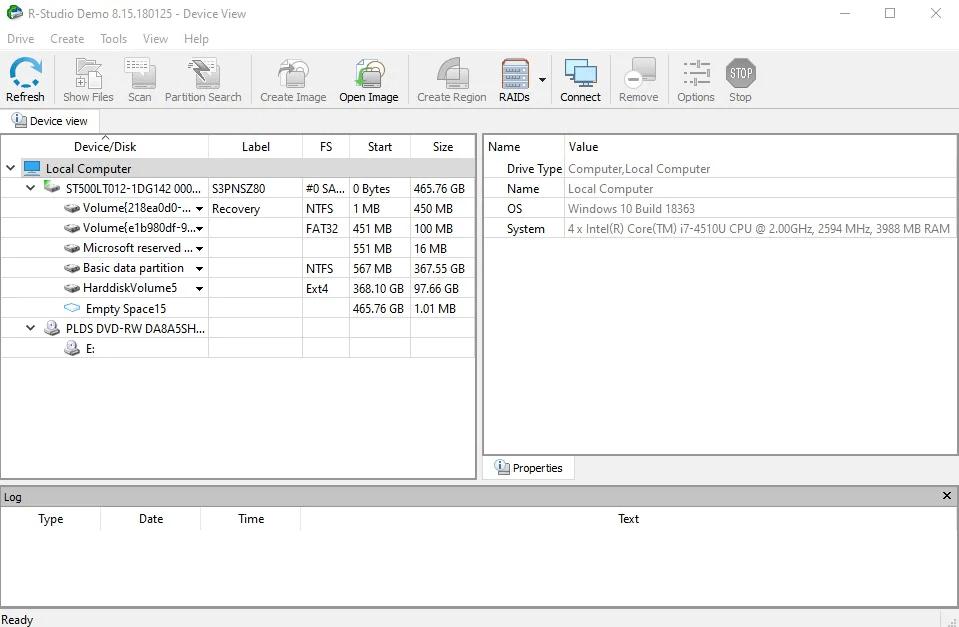Image resolution: width=959 pixels, height=627 pixels.
Task: Click the Volume{e1b980df partition icon
Action: [72, 228]
